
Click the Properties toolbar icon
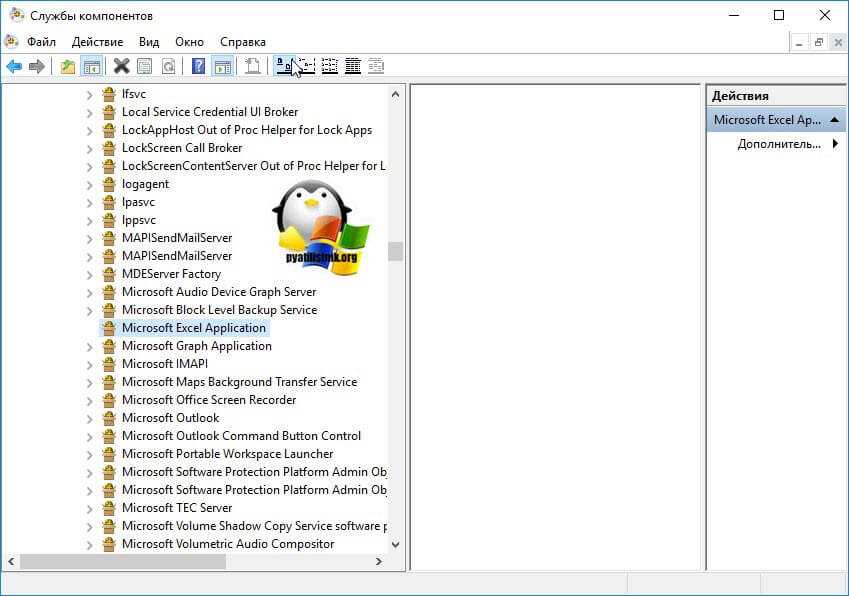click(145, 67)
